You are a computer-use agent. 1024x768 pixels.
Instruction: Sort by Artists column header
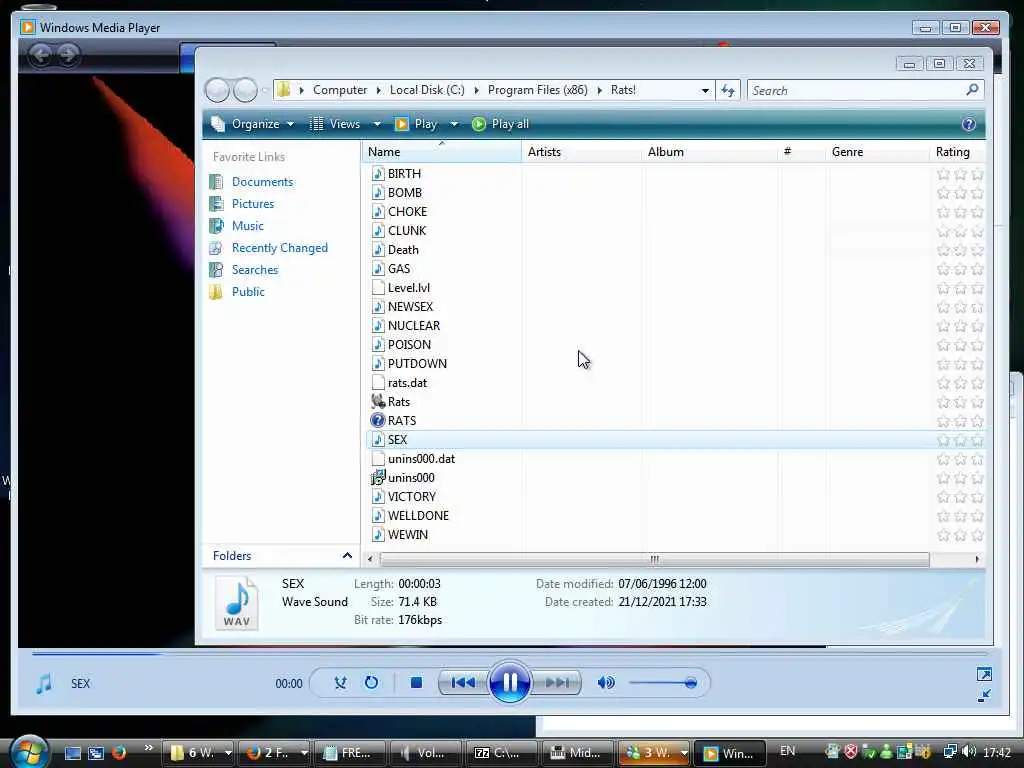581,152
